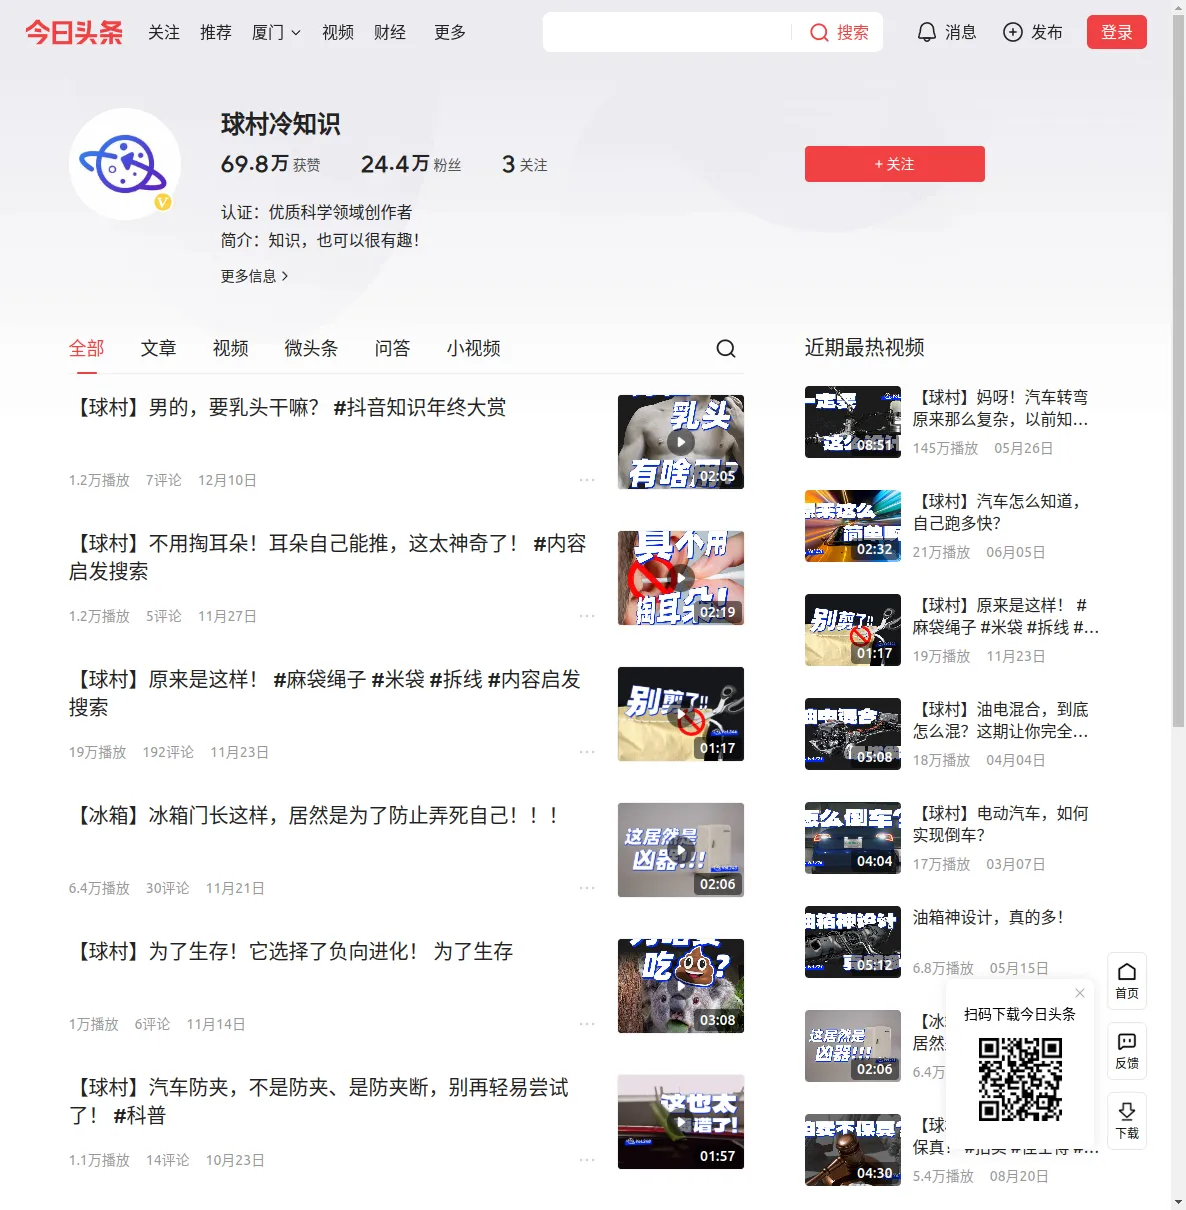Play the 这居然是凶器 feed thumbnail

681,850
